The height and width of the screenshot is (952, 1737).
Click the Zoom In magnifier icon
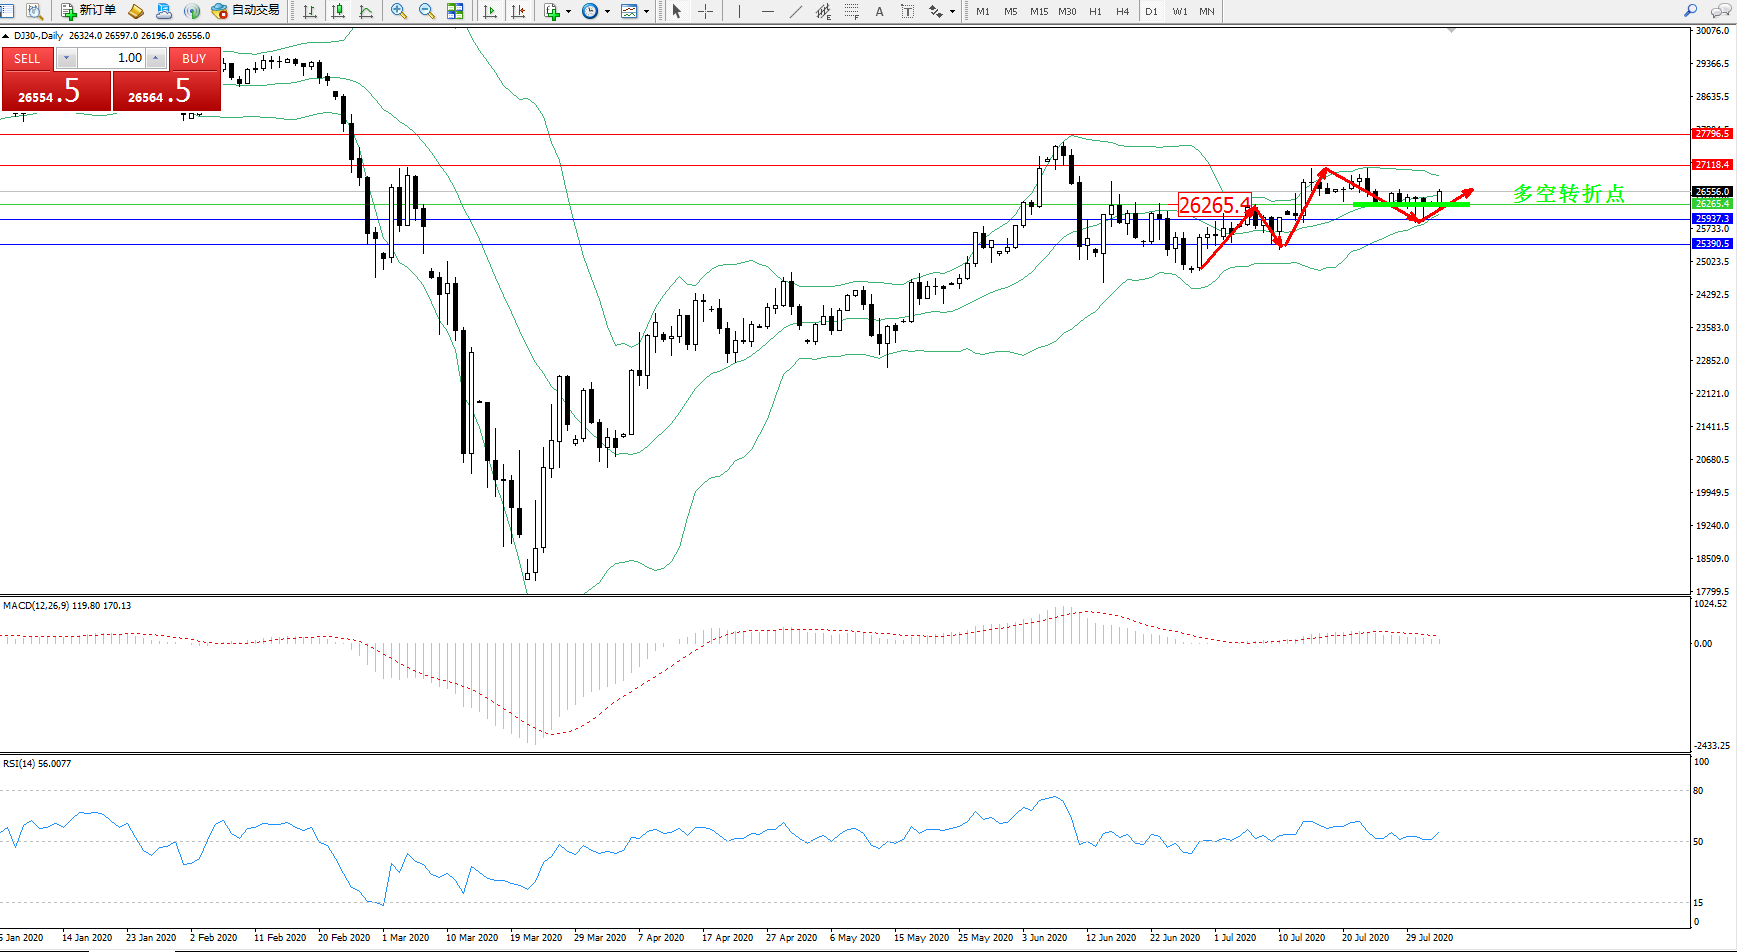[398, 11]
